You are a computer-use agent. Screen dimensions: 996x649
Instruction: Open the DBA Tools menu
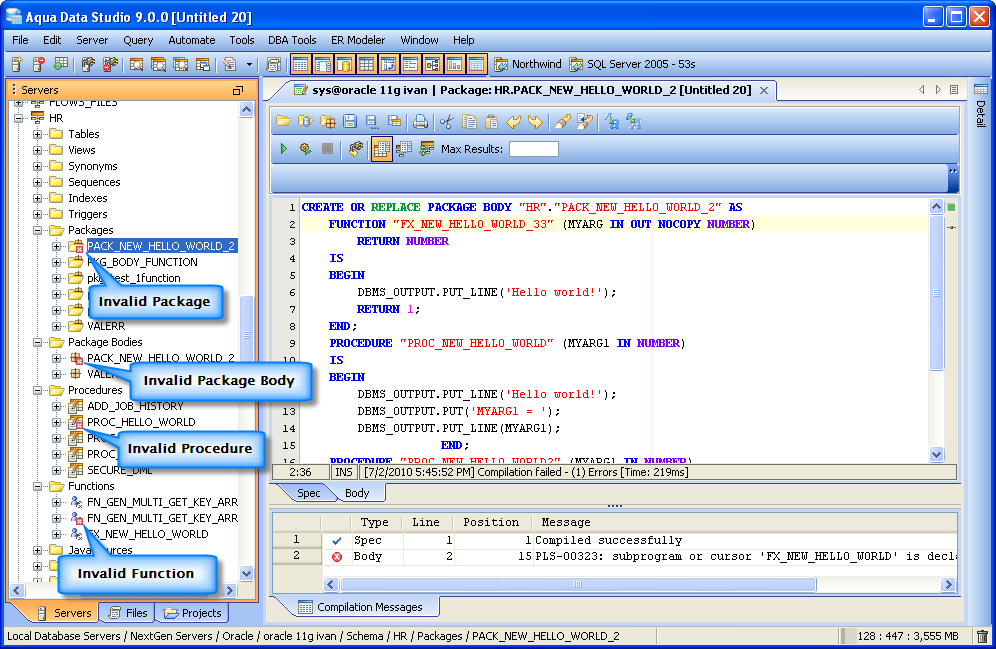click(x=292, y=40)
